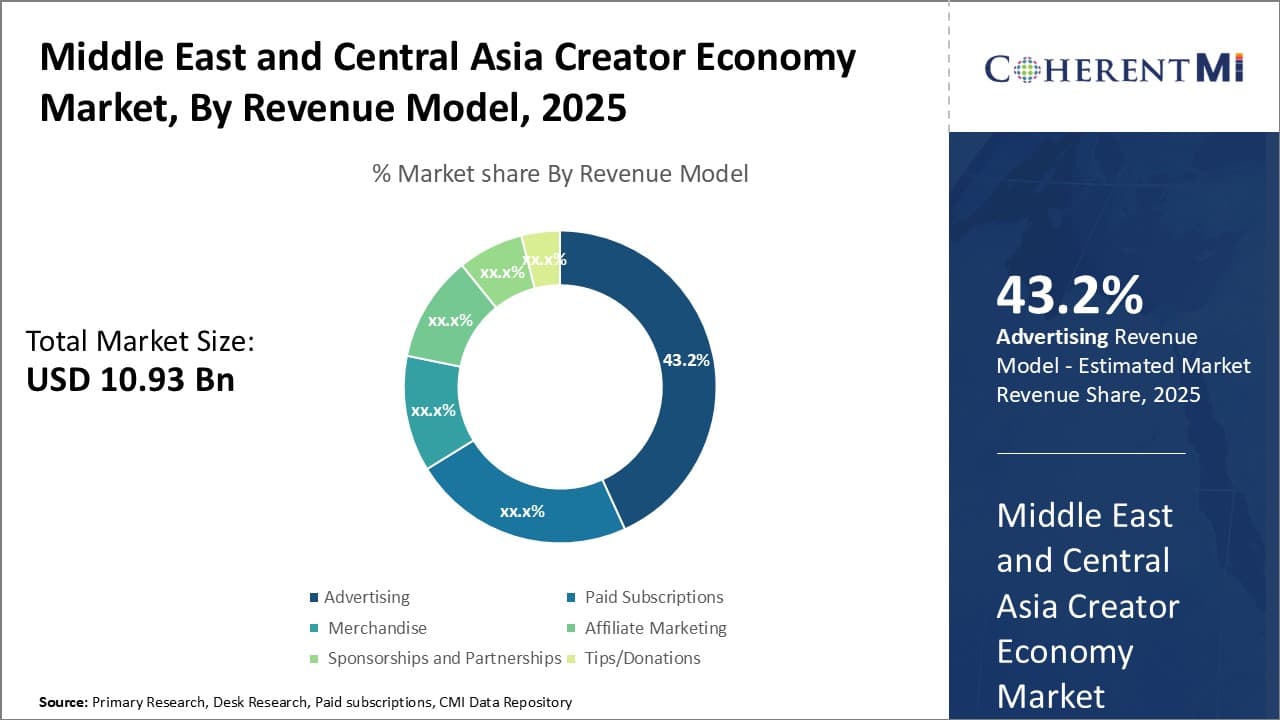Select the Advertising legend marker
The width and height of the screenshot is (1280, 720).
tap(315, 597)
